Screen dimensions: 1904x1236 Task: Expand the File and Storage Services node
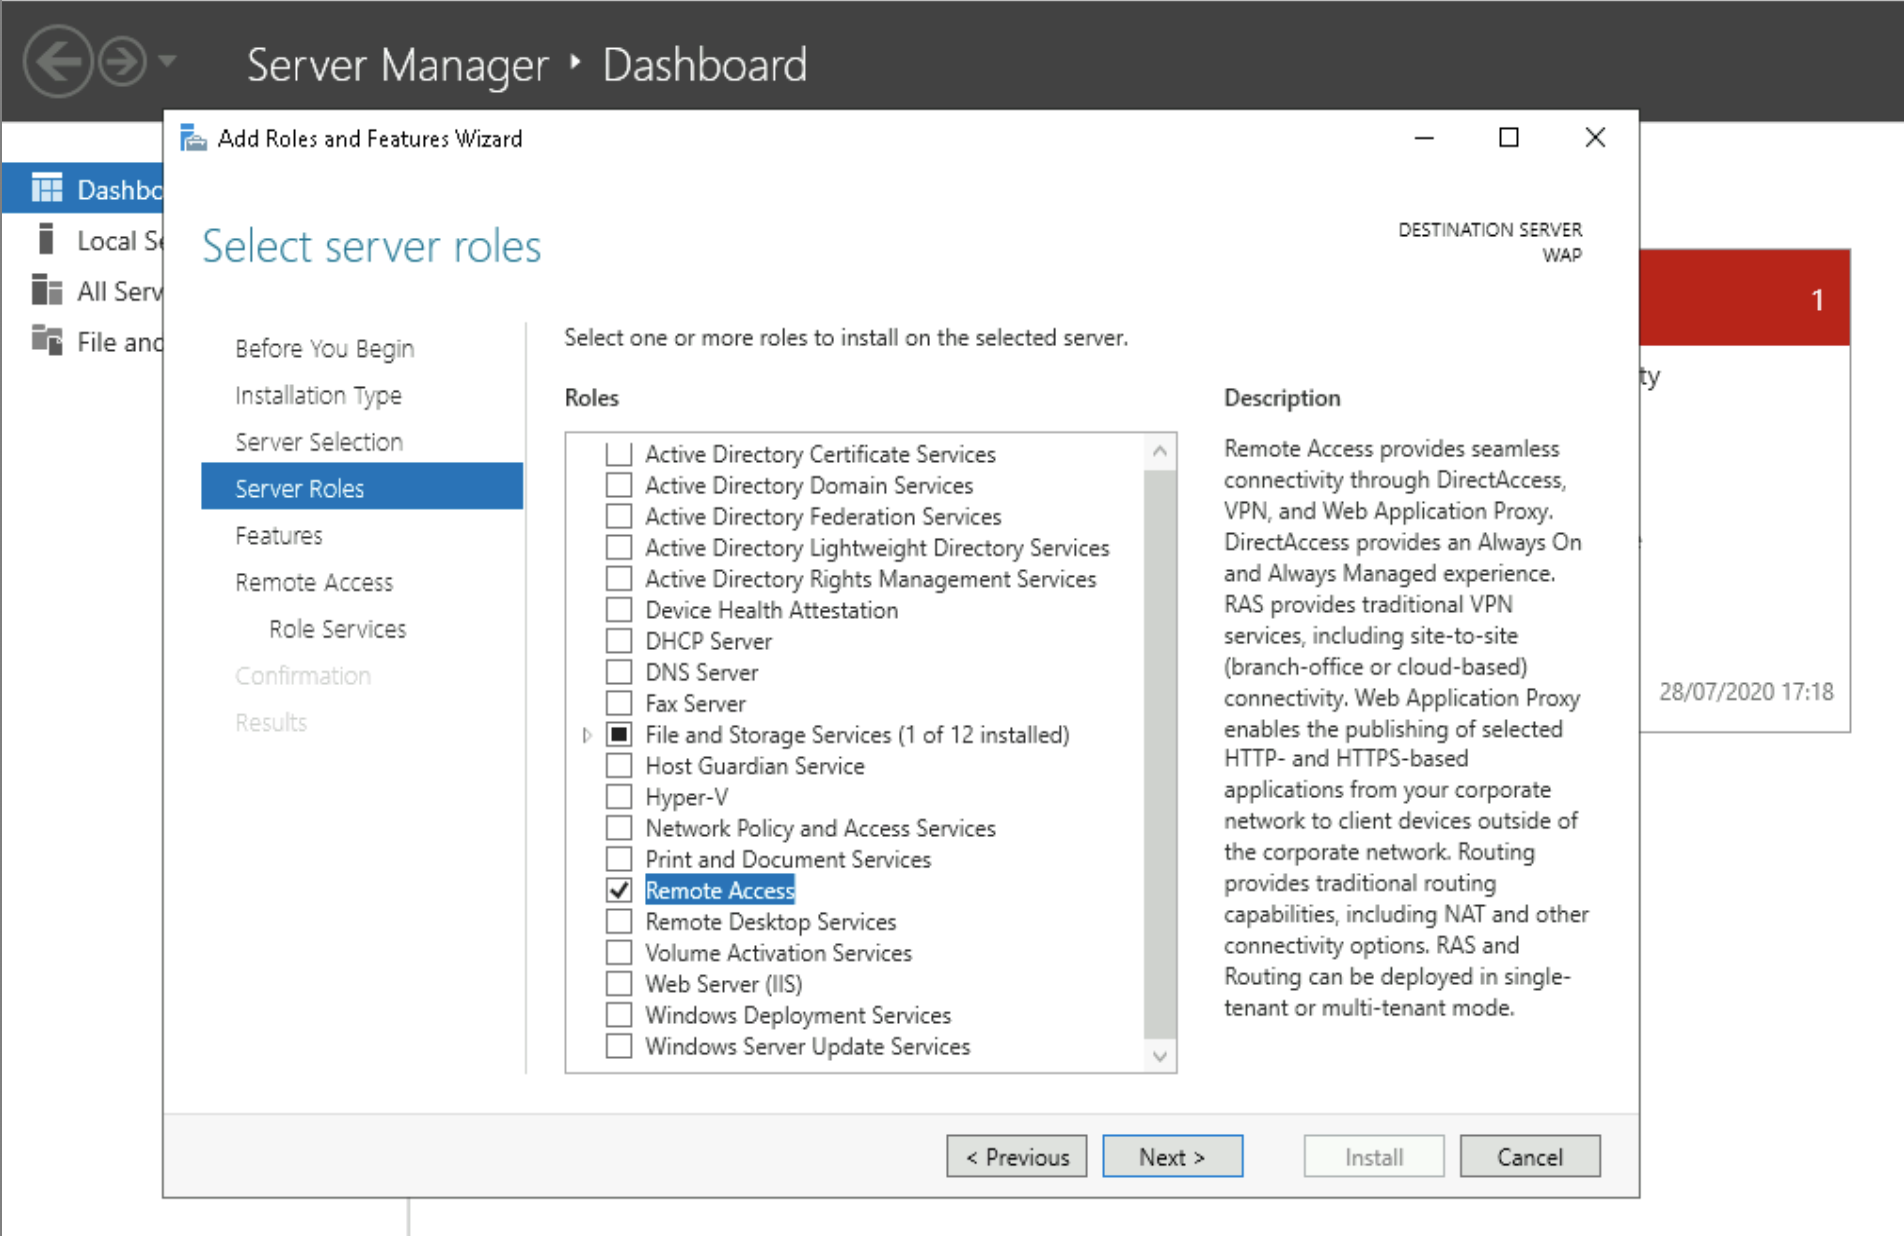pos(586,734)
